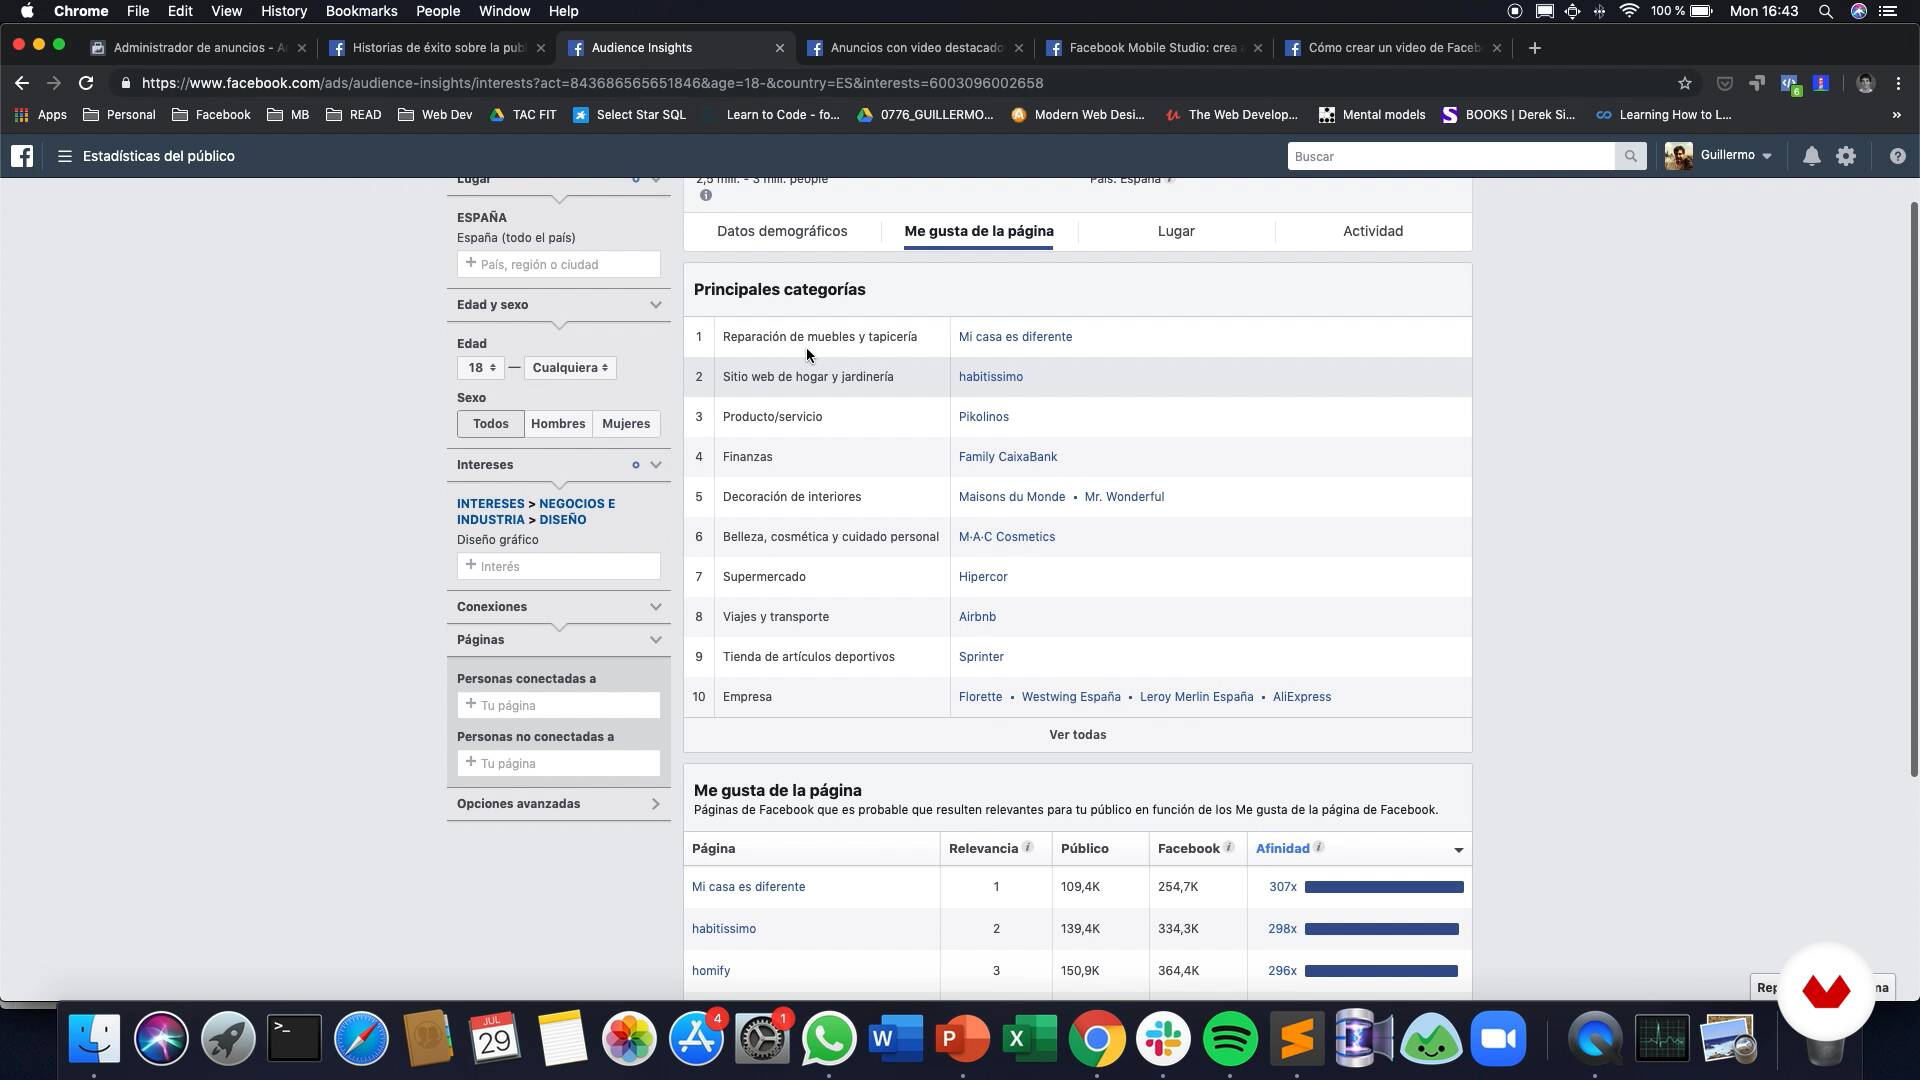Open Microsoft Excel from the dock
The width and height of the screenshot is (1920, 1080).
tap(1029, 1039)
